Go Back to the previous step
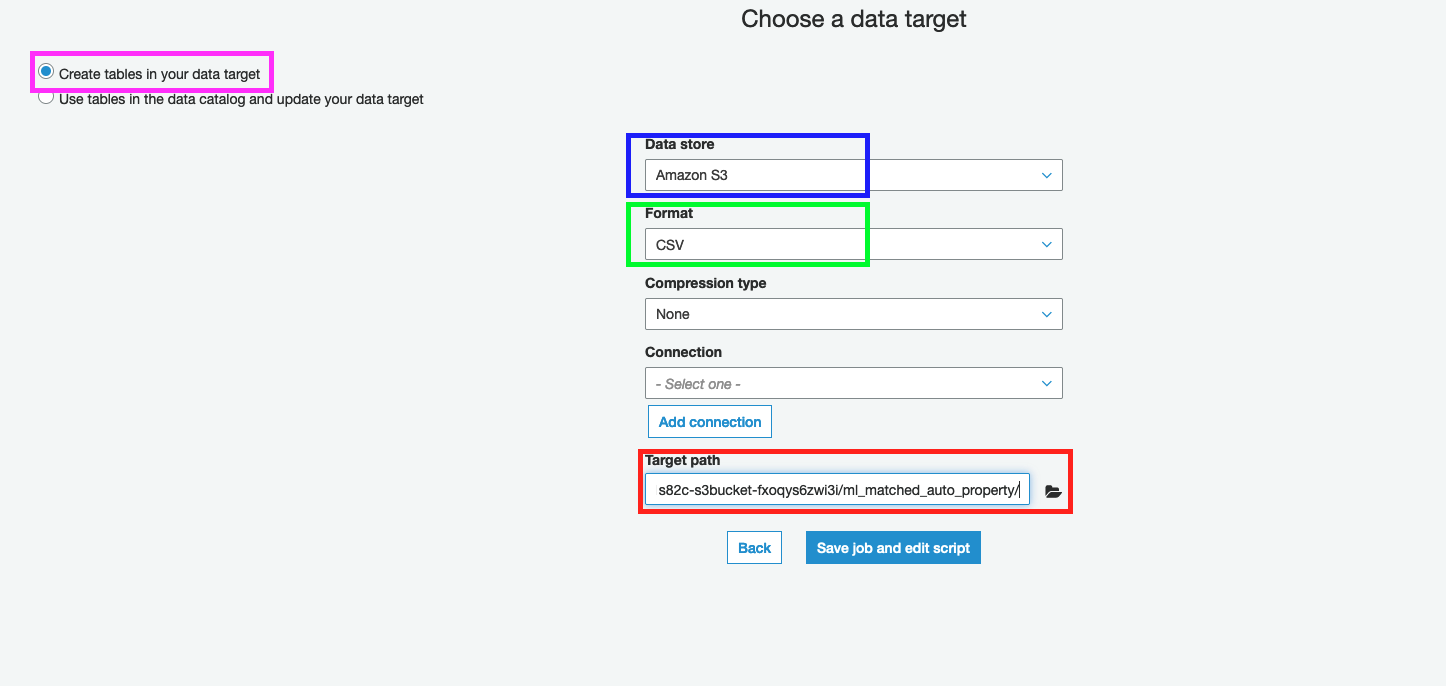 [x=754, y=547]
